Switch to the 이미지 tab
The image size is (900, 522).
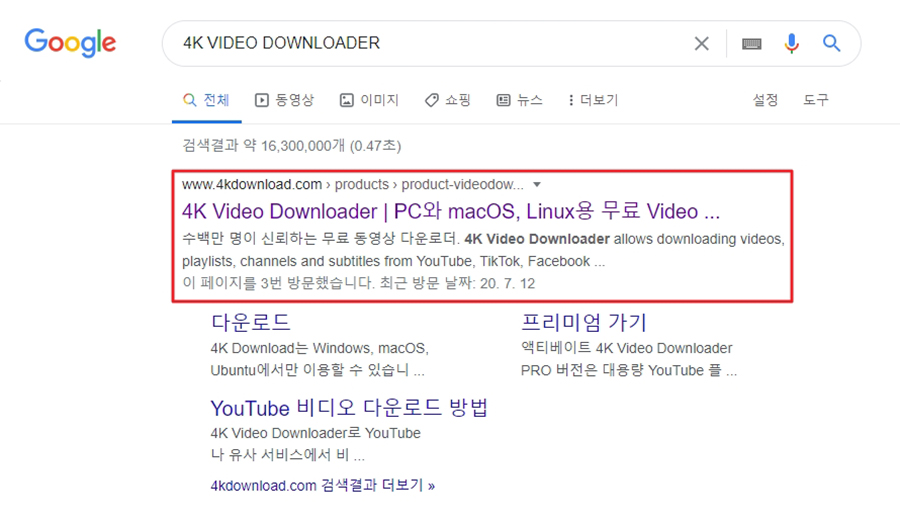369,100
